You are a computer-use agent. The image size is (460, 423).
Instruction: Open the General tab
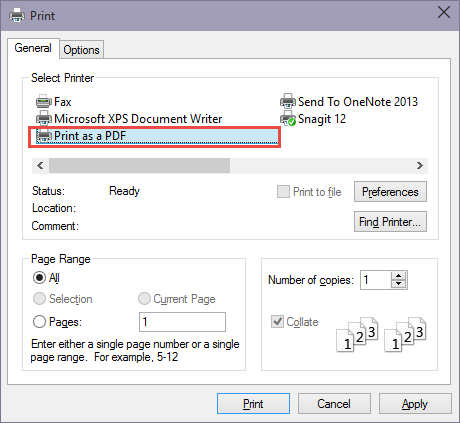33,48
